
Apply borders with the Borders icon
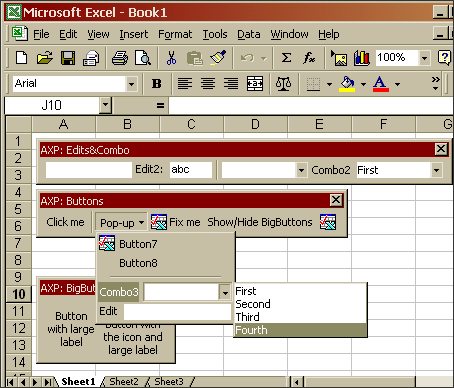click(313, 84)
